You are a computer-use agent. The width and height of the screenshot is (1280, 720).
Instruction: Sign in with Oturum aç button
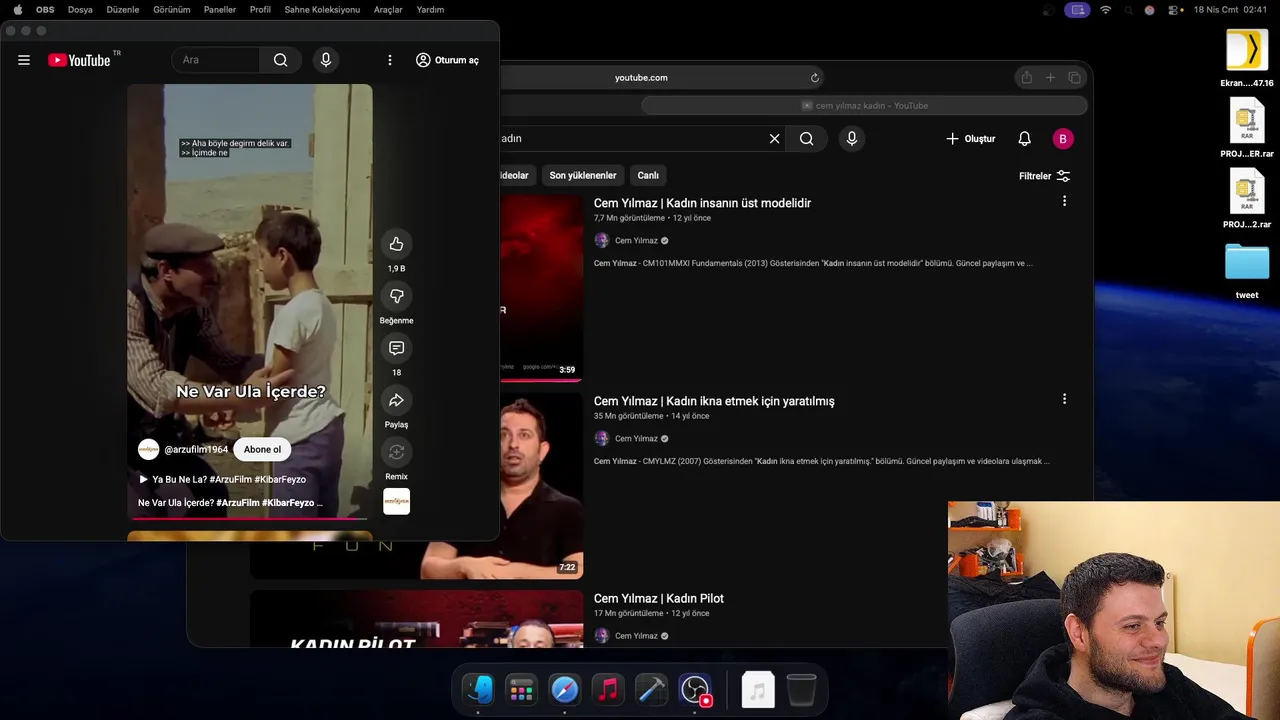[x=447, y=60]
